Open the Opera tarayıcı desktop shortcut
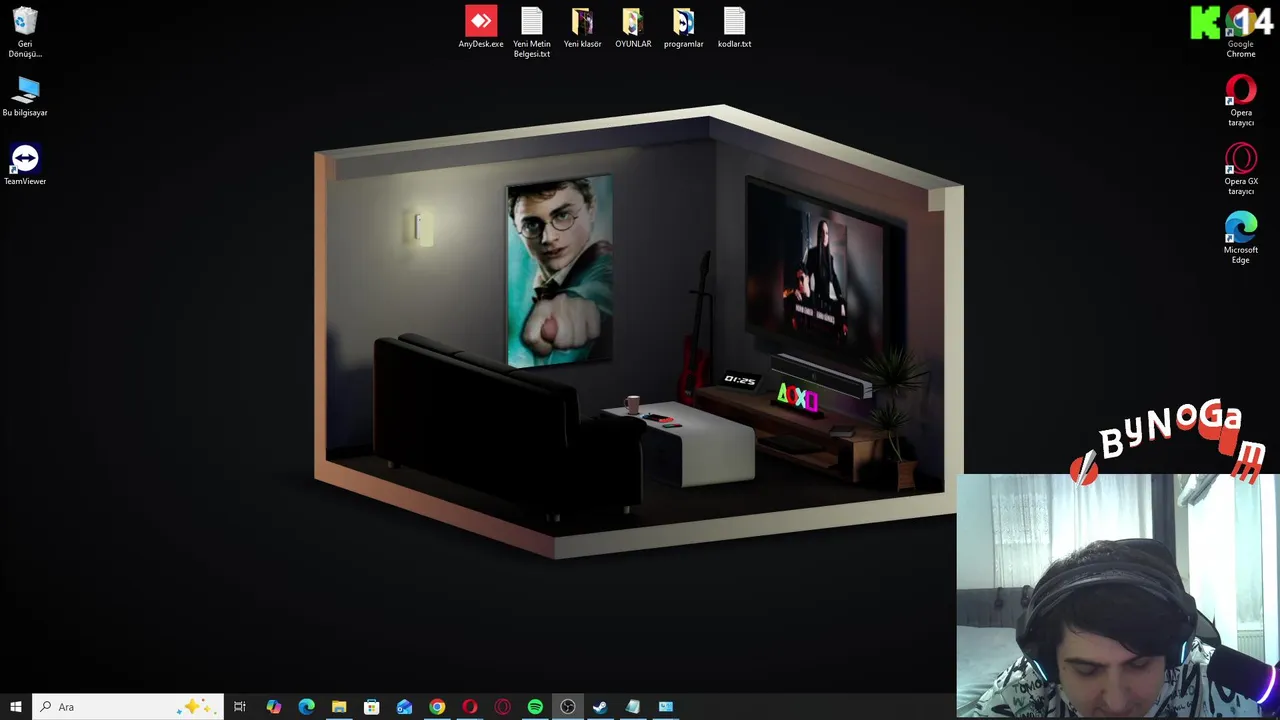Viewport: 1280px width, 720px height. pos(1241,101)
